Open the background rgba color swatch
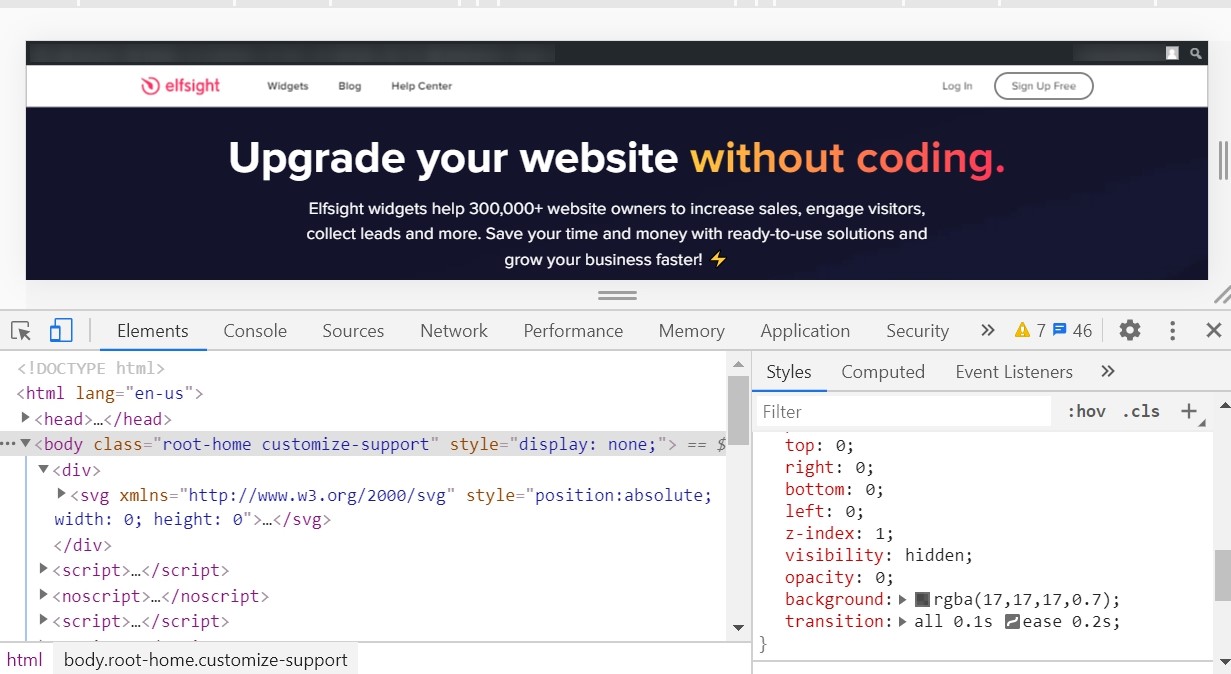 pyautogui.click(x=922, y=600)
